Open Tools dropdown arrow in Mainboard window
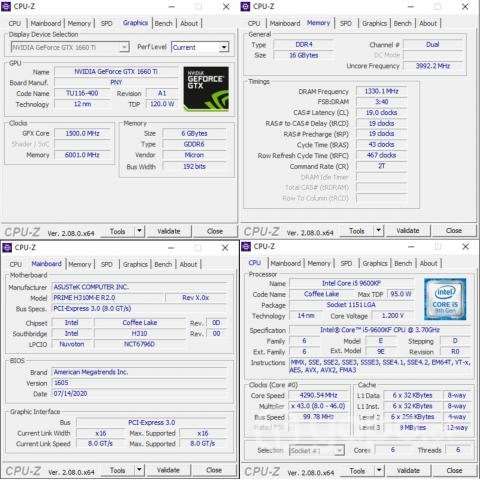Screen dimensions: 480x480 tap(139, 470)
